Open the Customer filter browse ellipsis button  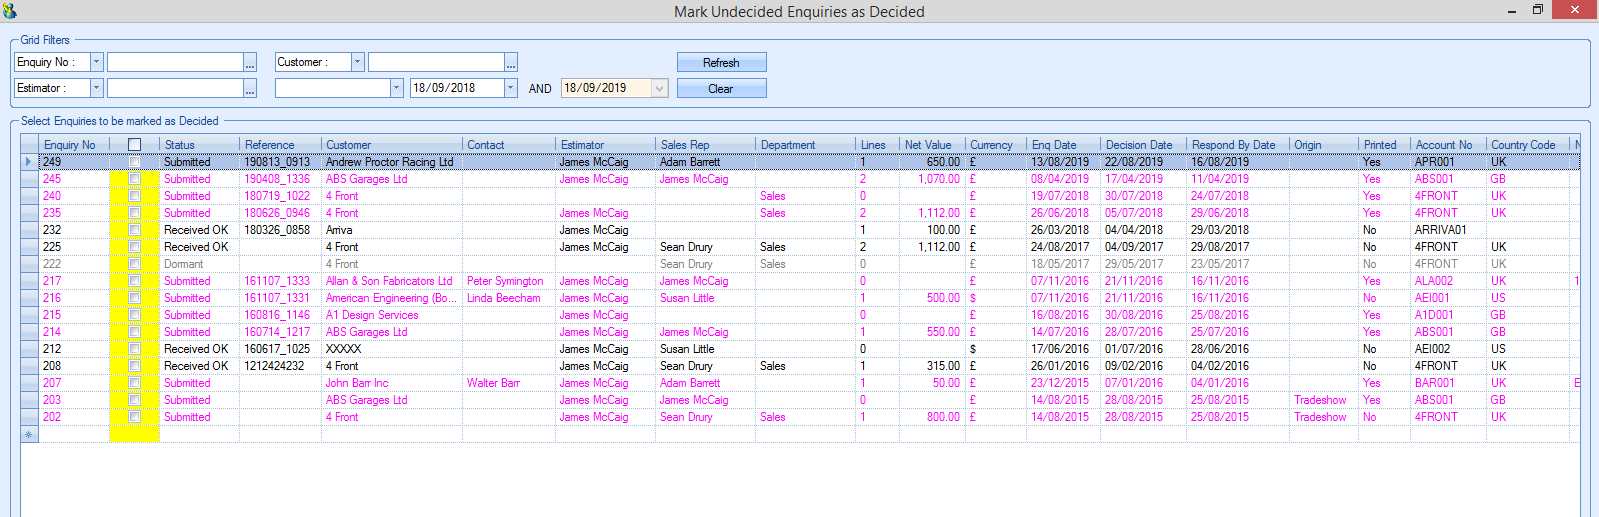[x=511, y=63]
